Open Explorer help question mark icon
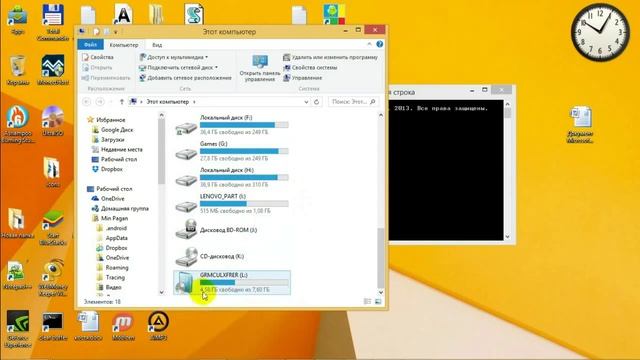The width and height of the screenshot is (640, 360). coord(380,44)
